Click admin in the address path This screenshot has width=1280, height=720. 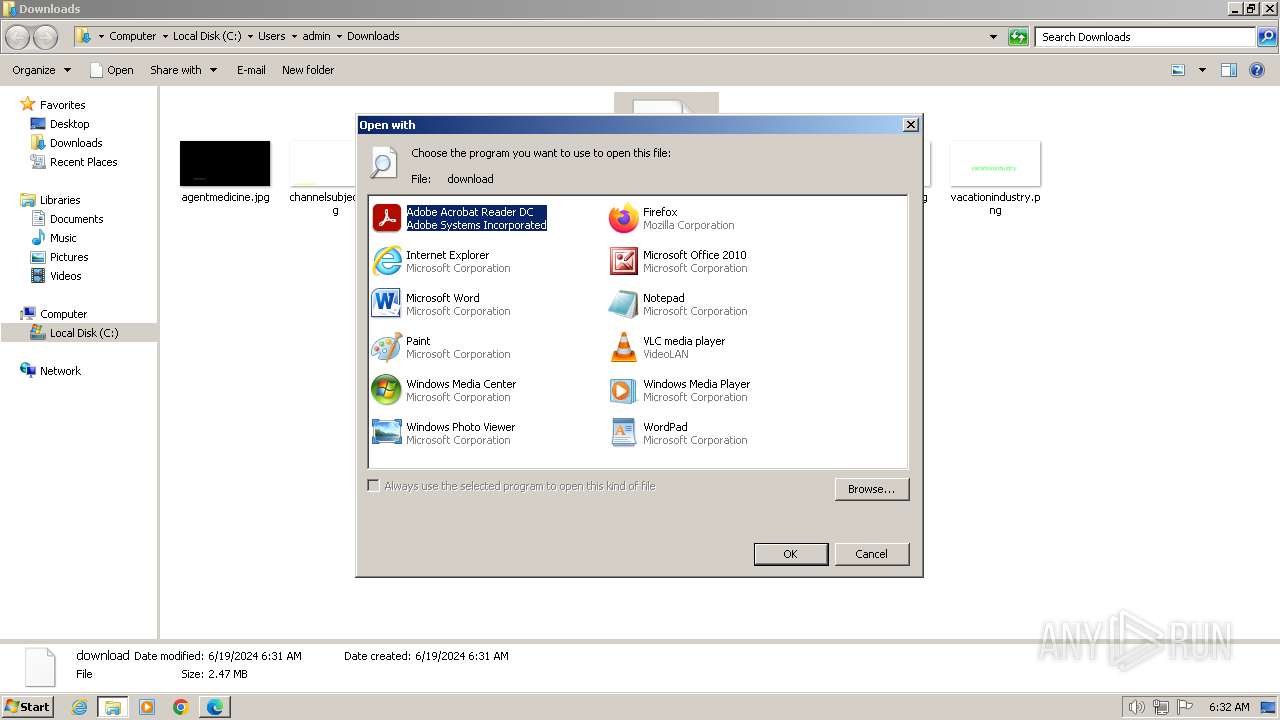tap(316, 36)
